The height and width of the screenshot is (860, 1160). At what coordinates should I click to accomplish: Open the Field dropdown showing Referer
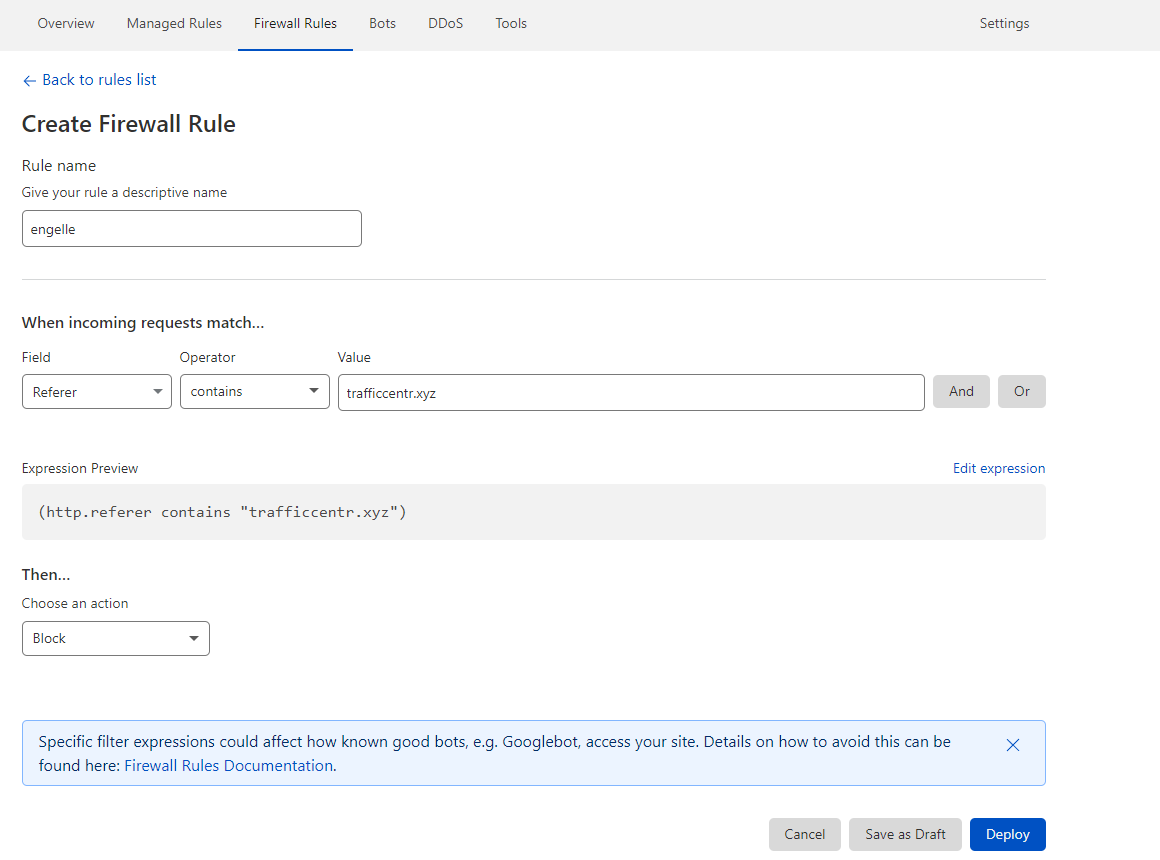tap(97, 392)
